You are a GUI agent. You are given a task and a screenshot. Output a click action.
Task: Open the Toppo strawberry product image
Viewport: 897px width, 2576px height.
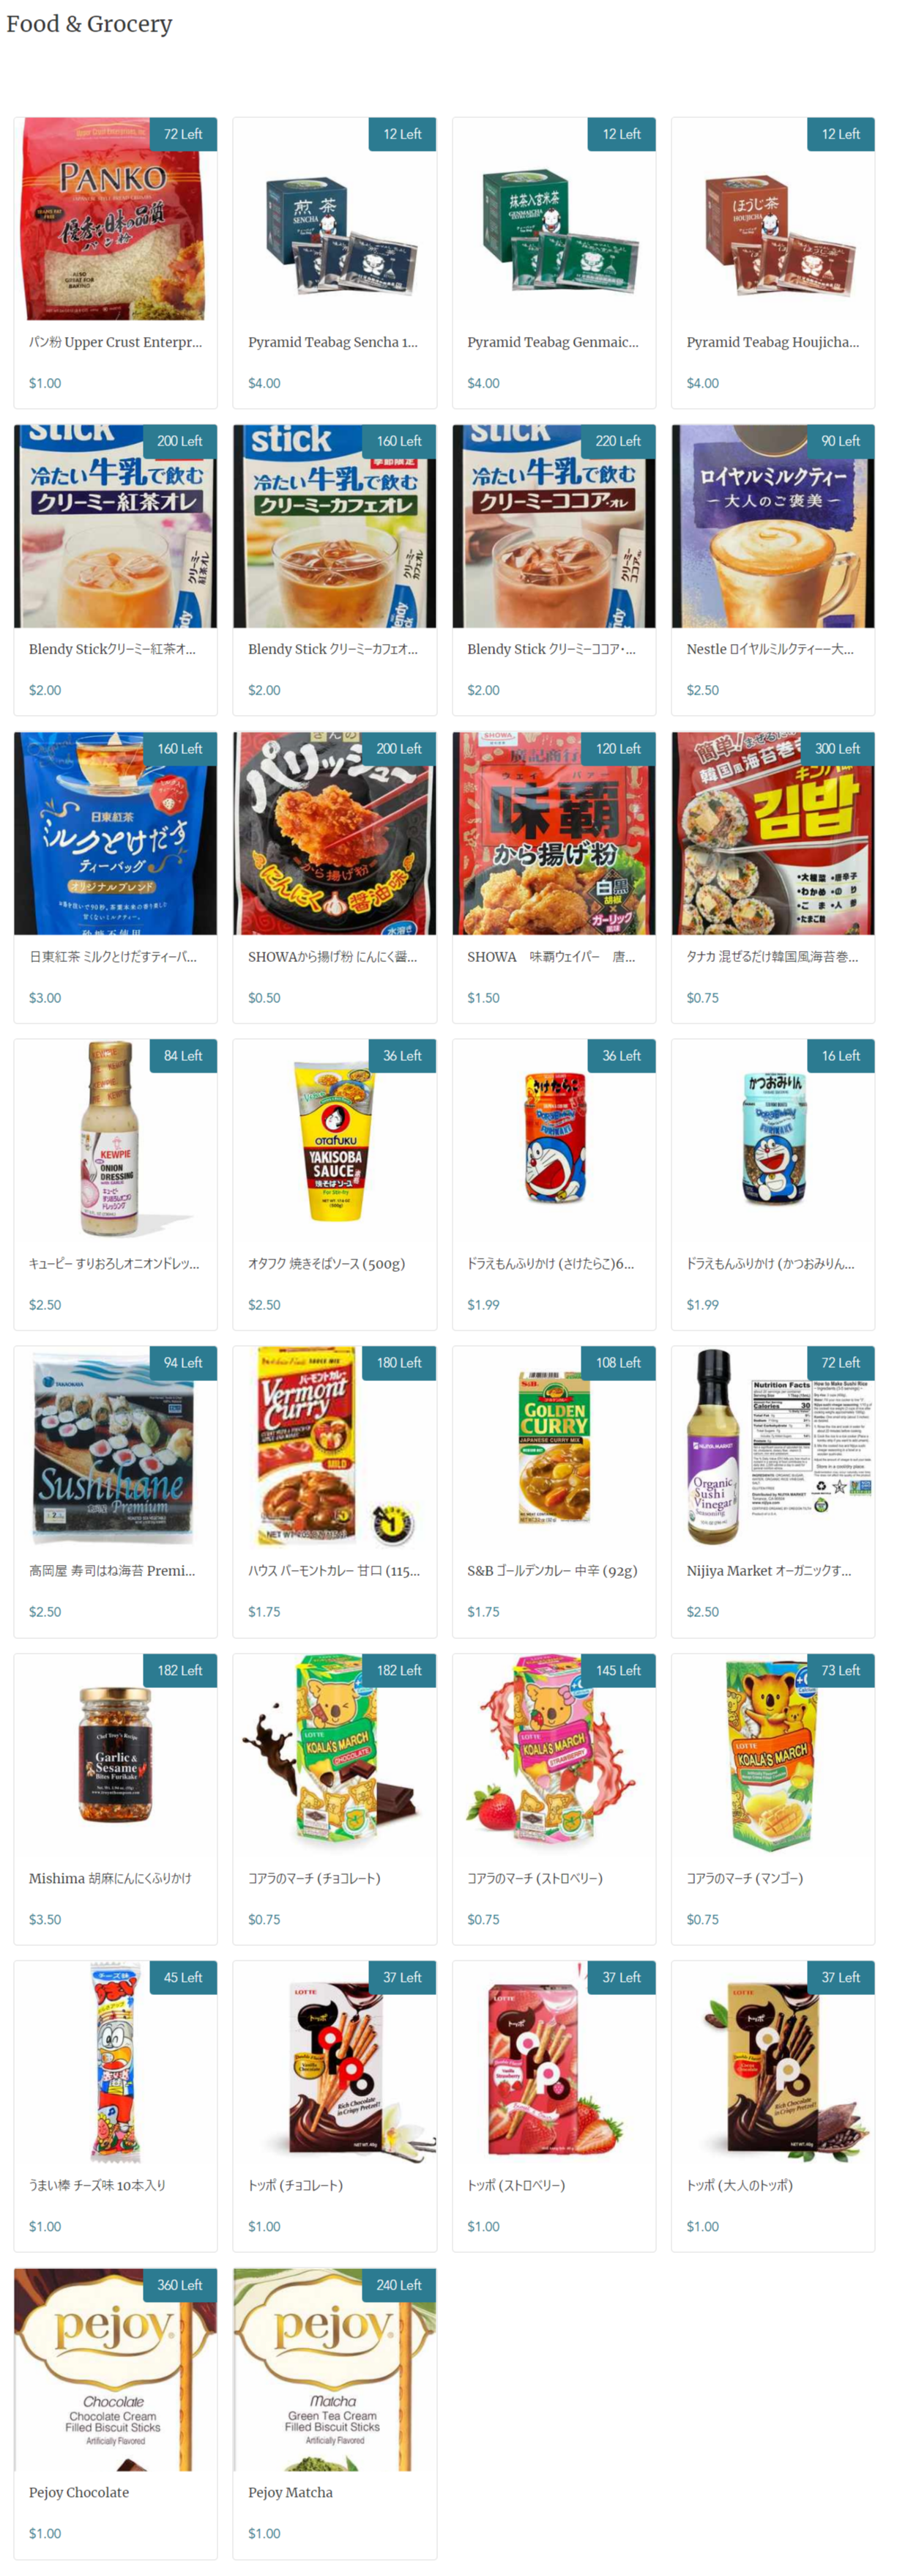point(553,2061)
